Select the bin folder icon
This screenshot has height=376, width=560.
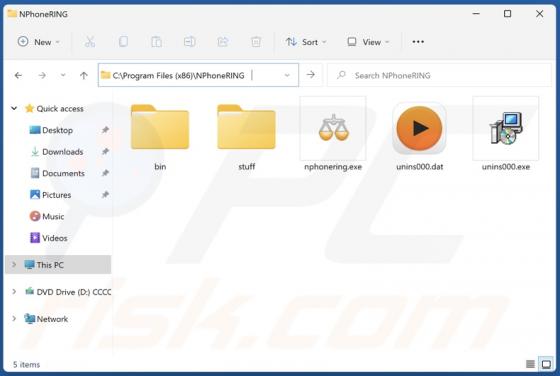(160, 127)
